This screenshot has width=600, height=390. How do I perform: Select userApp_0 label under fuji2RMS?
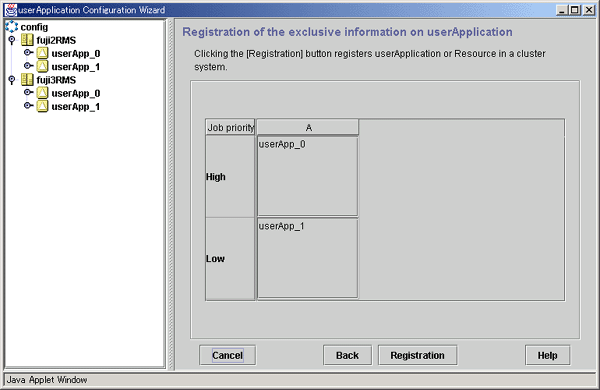tap(76, 54)
